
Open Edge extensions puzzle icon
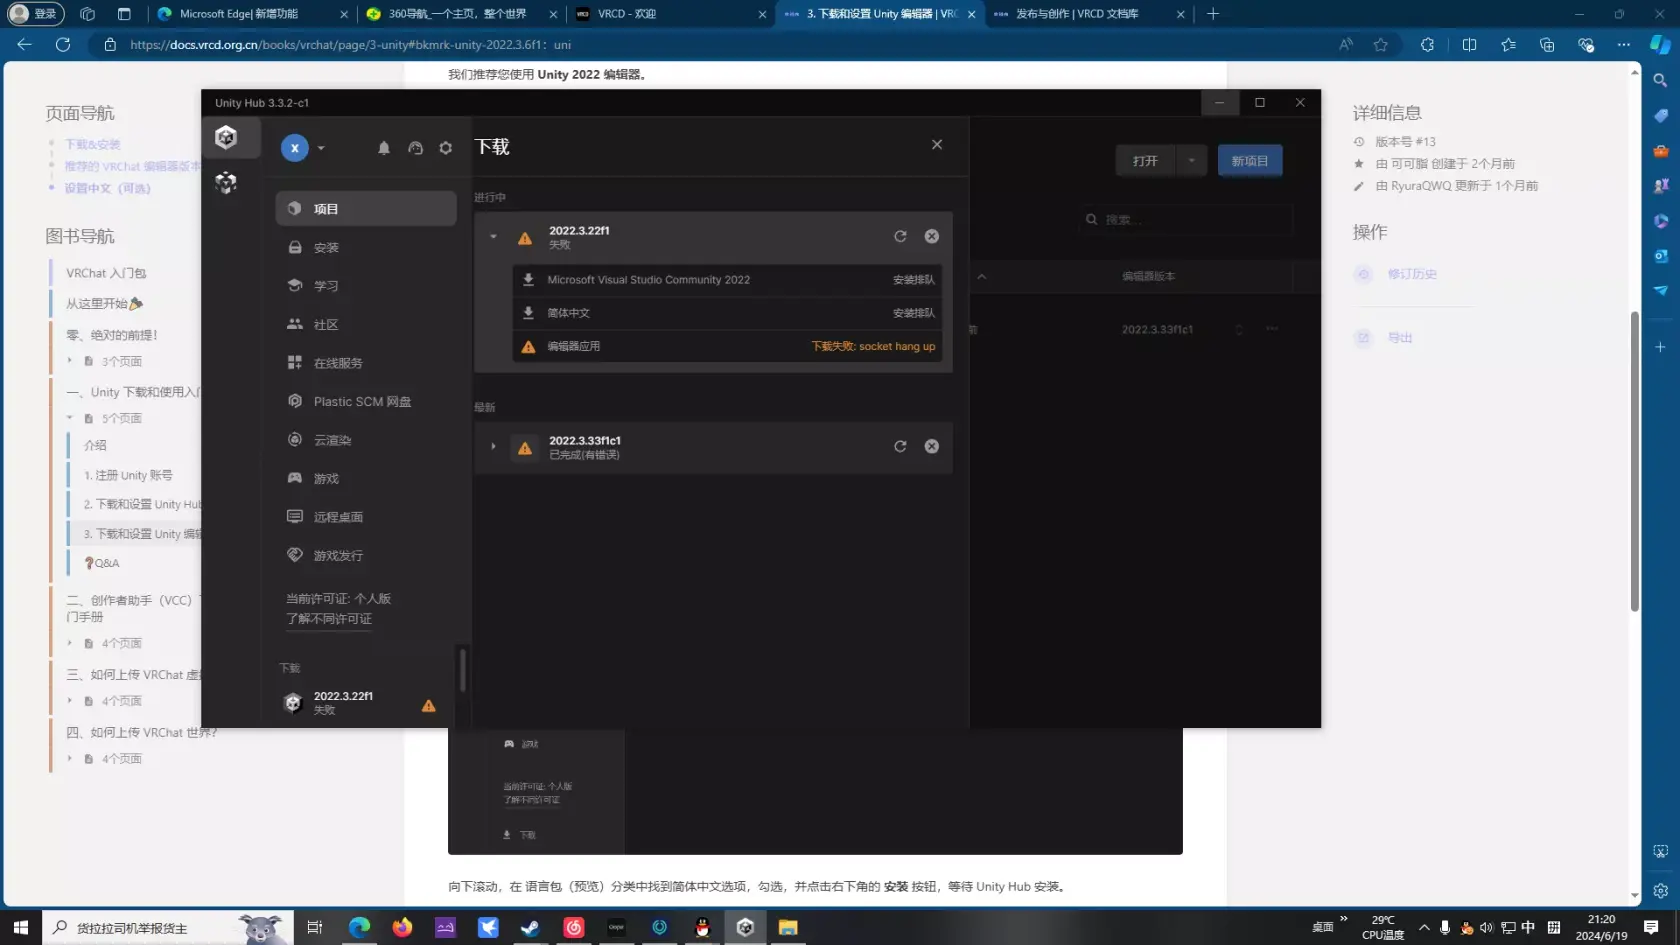[x=1427, y=44]
